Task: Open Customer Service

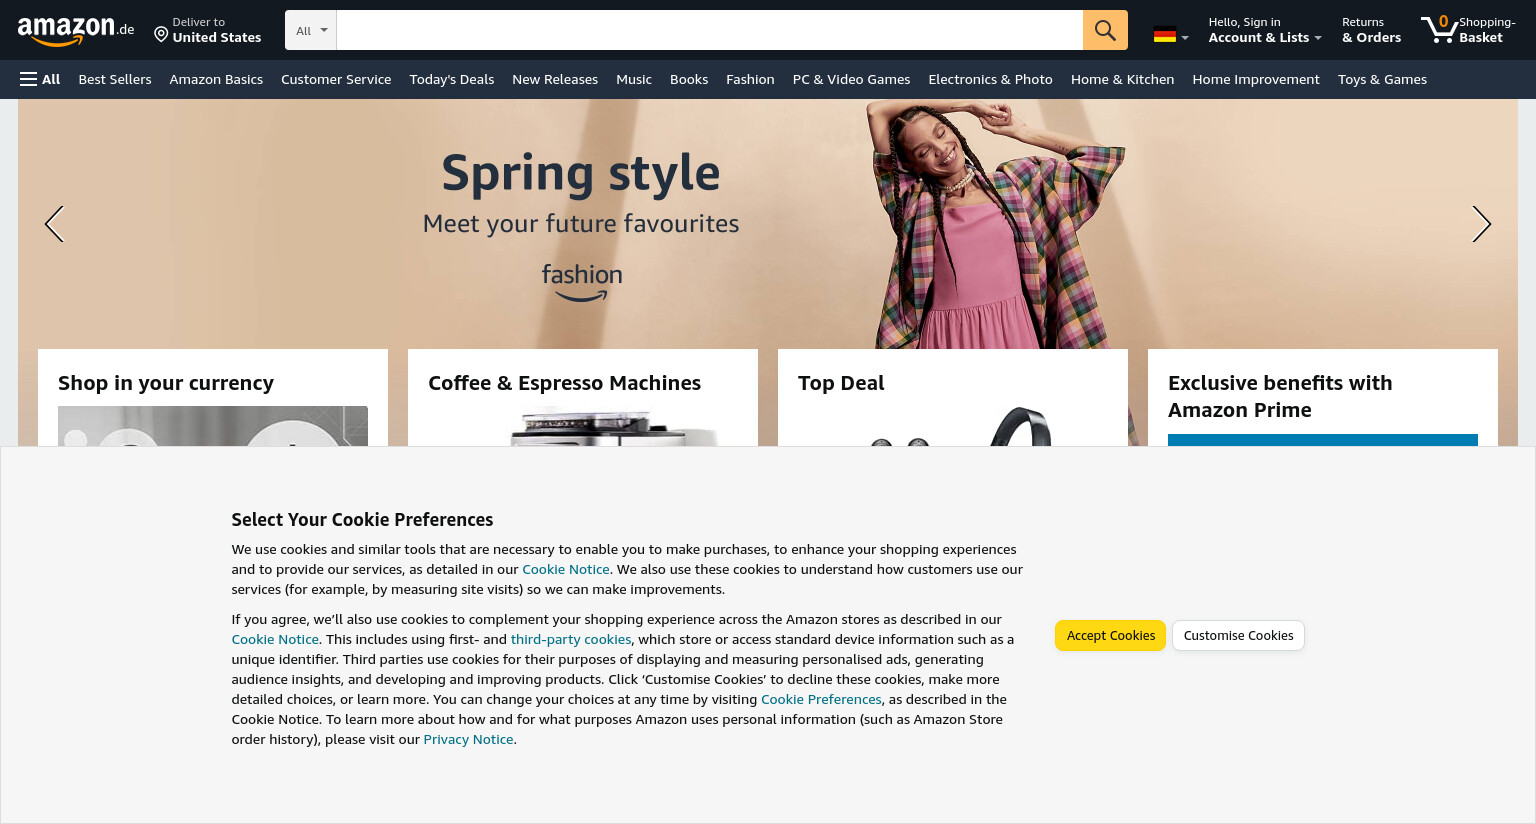Action: click(x=336, y=79)
